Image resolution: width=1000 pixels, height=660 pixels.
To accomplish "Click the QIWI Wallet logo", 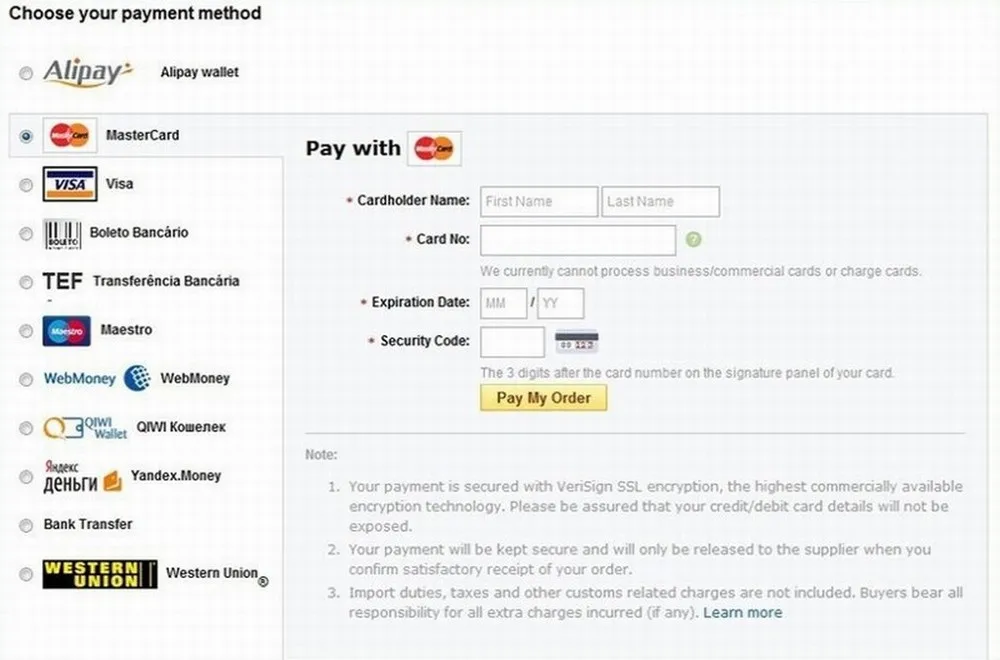I will pyautogui.click(x=85, y=428).
